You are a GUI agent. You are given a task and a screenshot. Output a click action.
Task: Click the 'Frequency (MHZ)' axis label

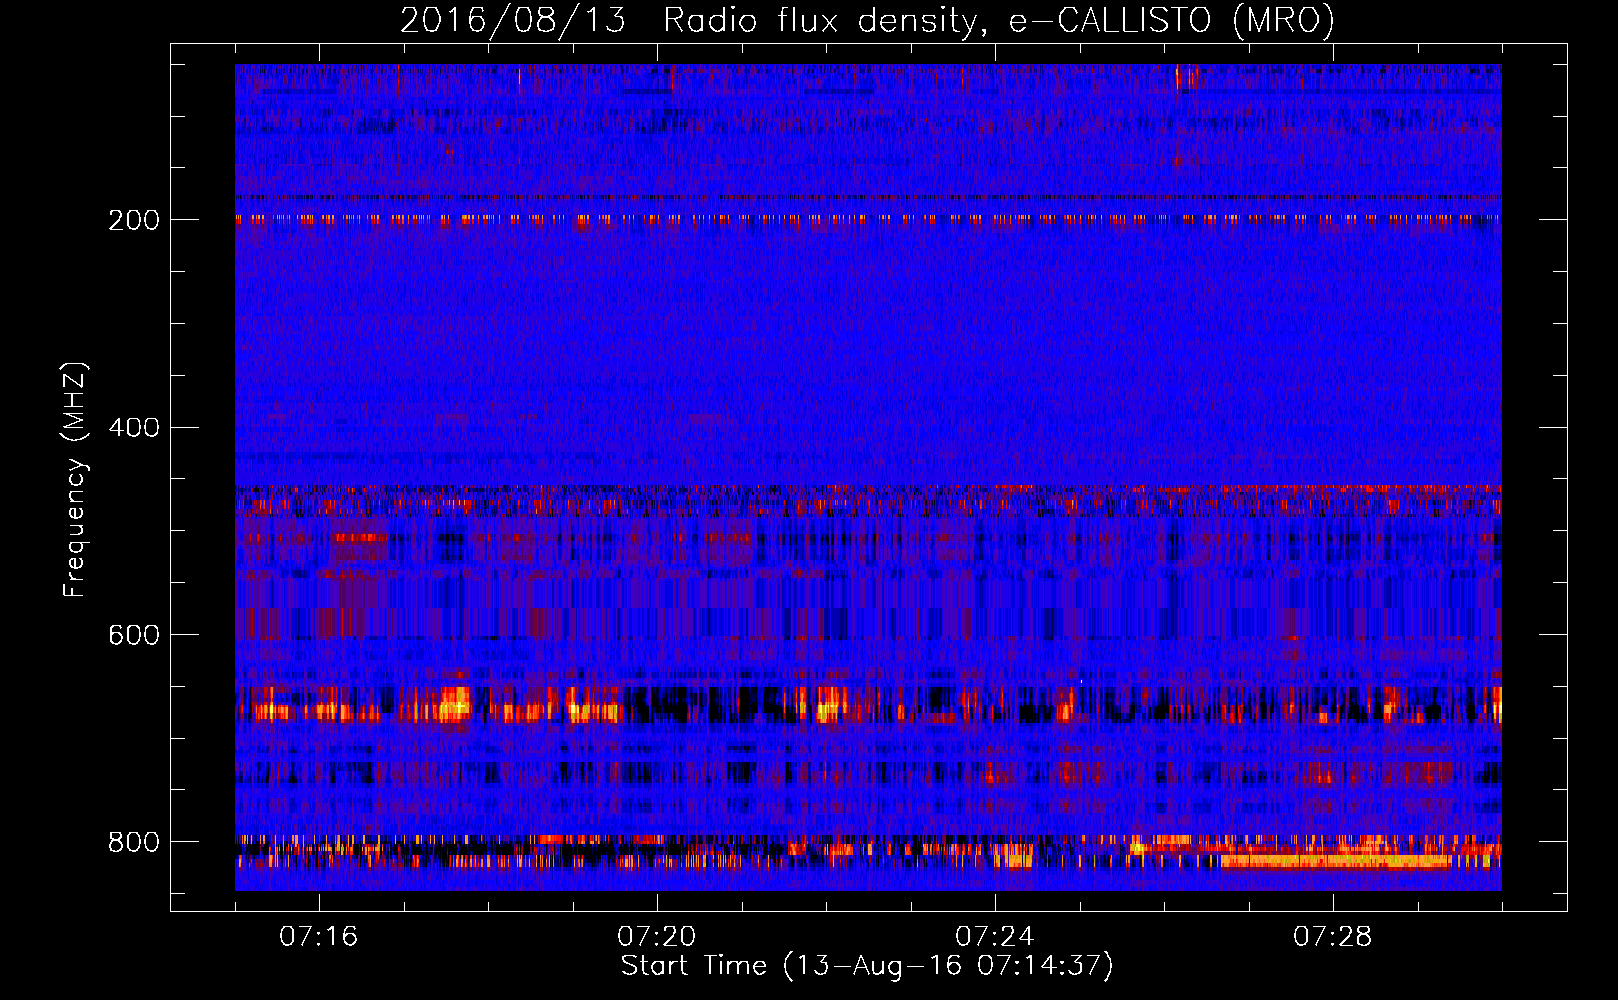(x=75, y=480)
